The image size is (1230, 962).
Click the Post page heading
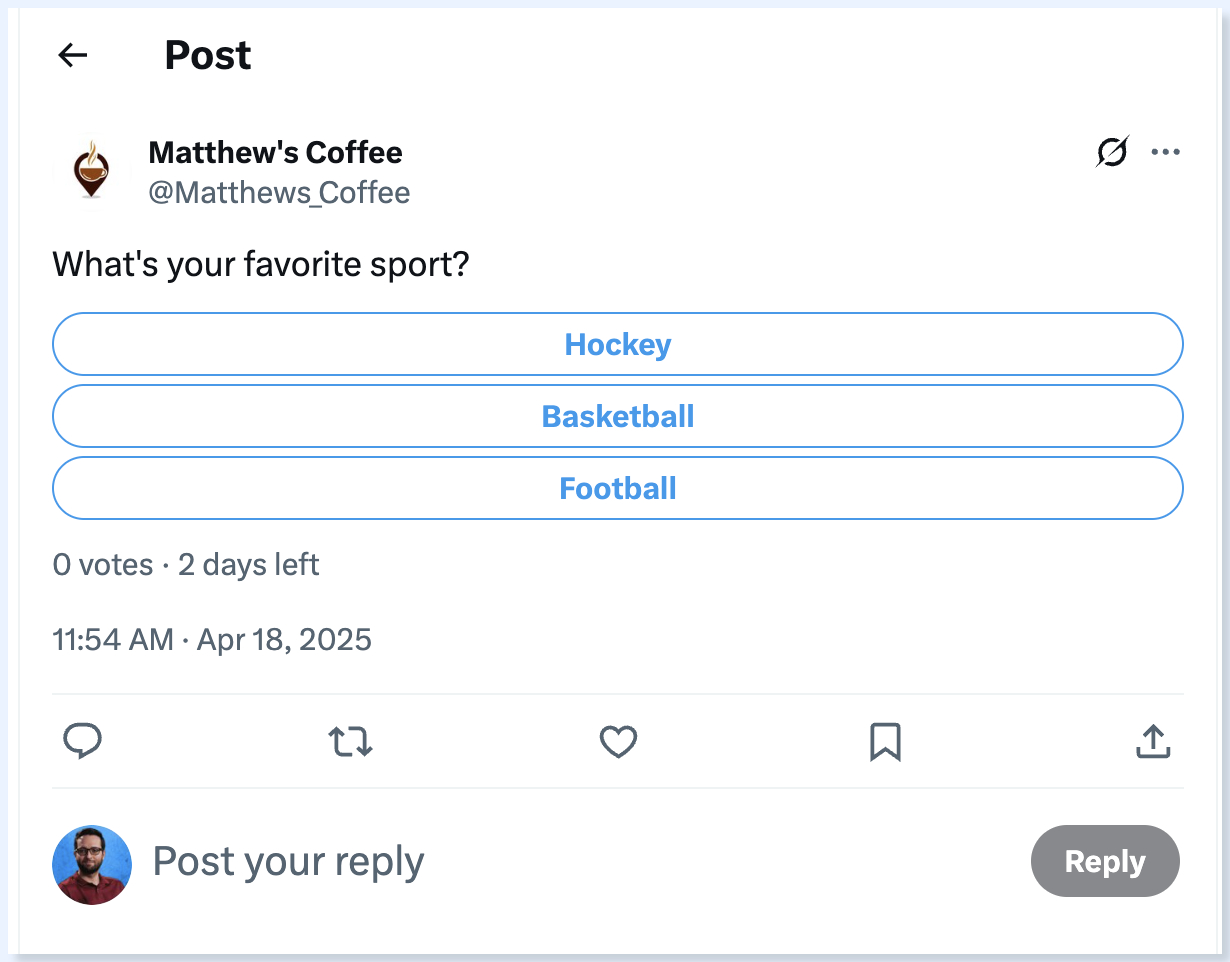(208, 55)
